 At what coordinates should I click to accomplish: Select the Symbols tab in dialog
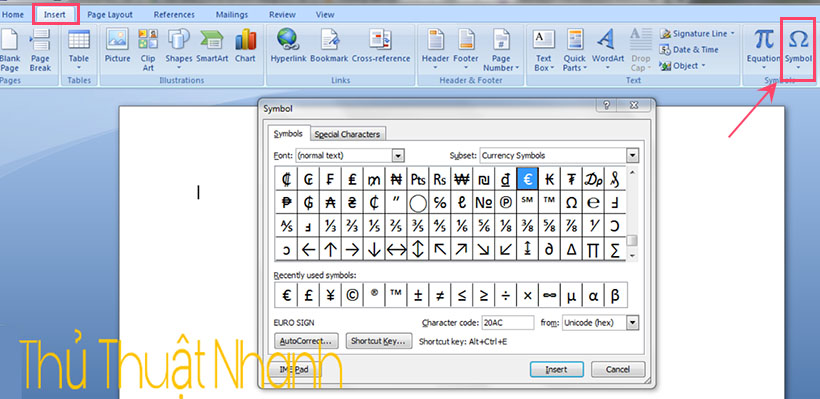tap(288, 134)
